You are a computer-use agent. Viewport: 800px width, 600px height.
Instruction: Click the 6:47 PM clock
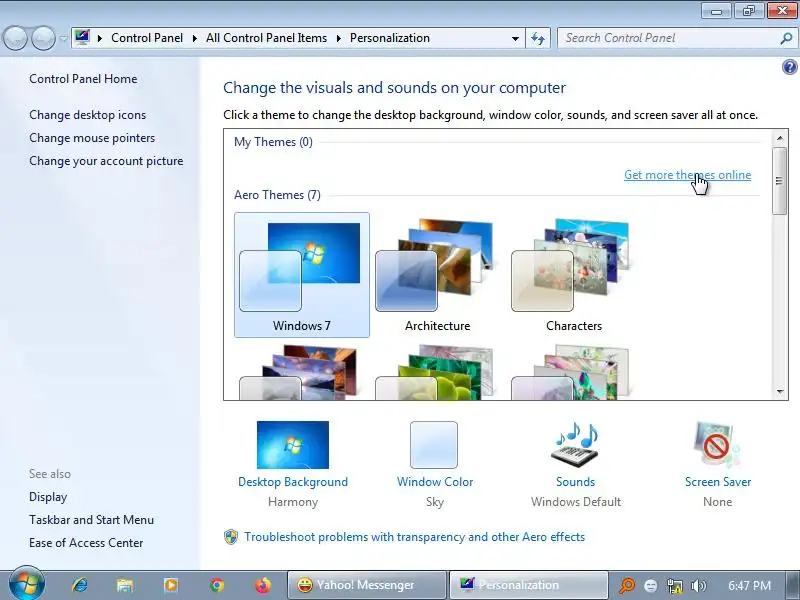click(x=749, y=585)
